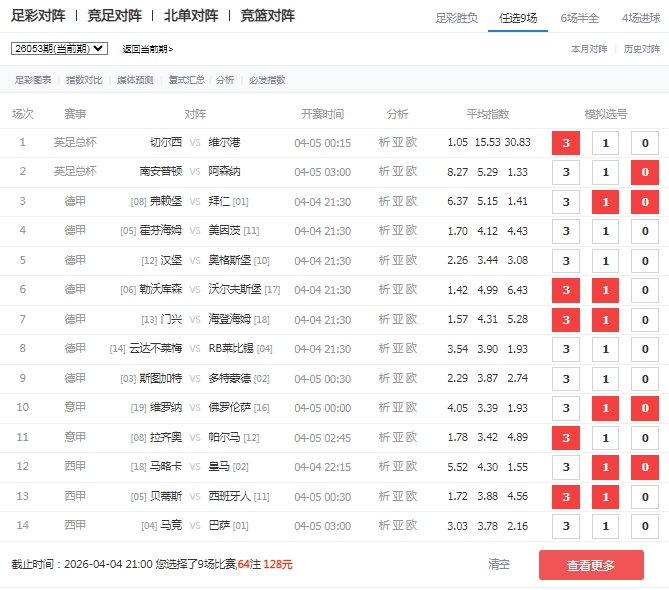Select the 竞足对阵 top navigation item
Image resolution: width=669 pixels, height=590 pixels.
114,16
